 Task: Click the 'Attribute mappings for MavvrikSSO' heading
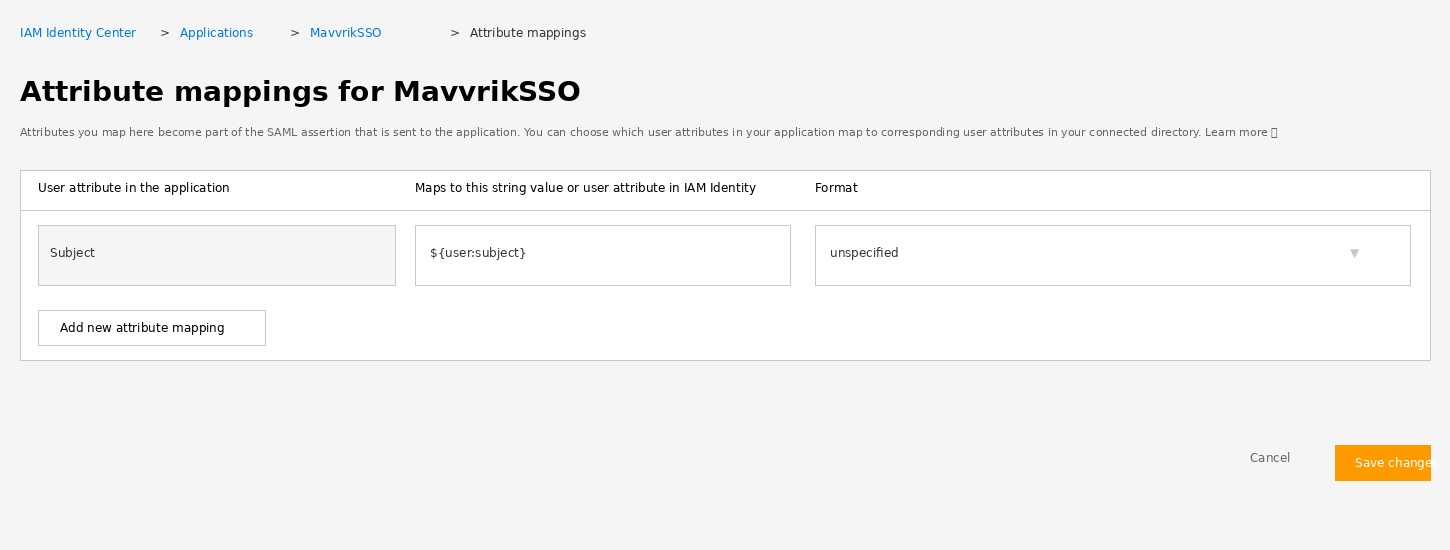pyautogui.click(x=300, y=92)
